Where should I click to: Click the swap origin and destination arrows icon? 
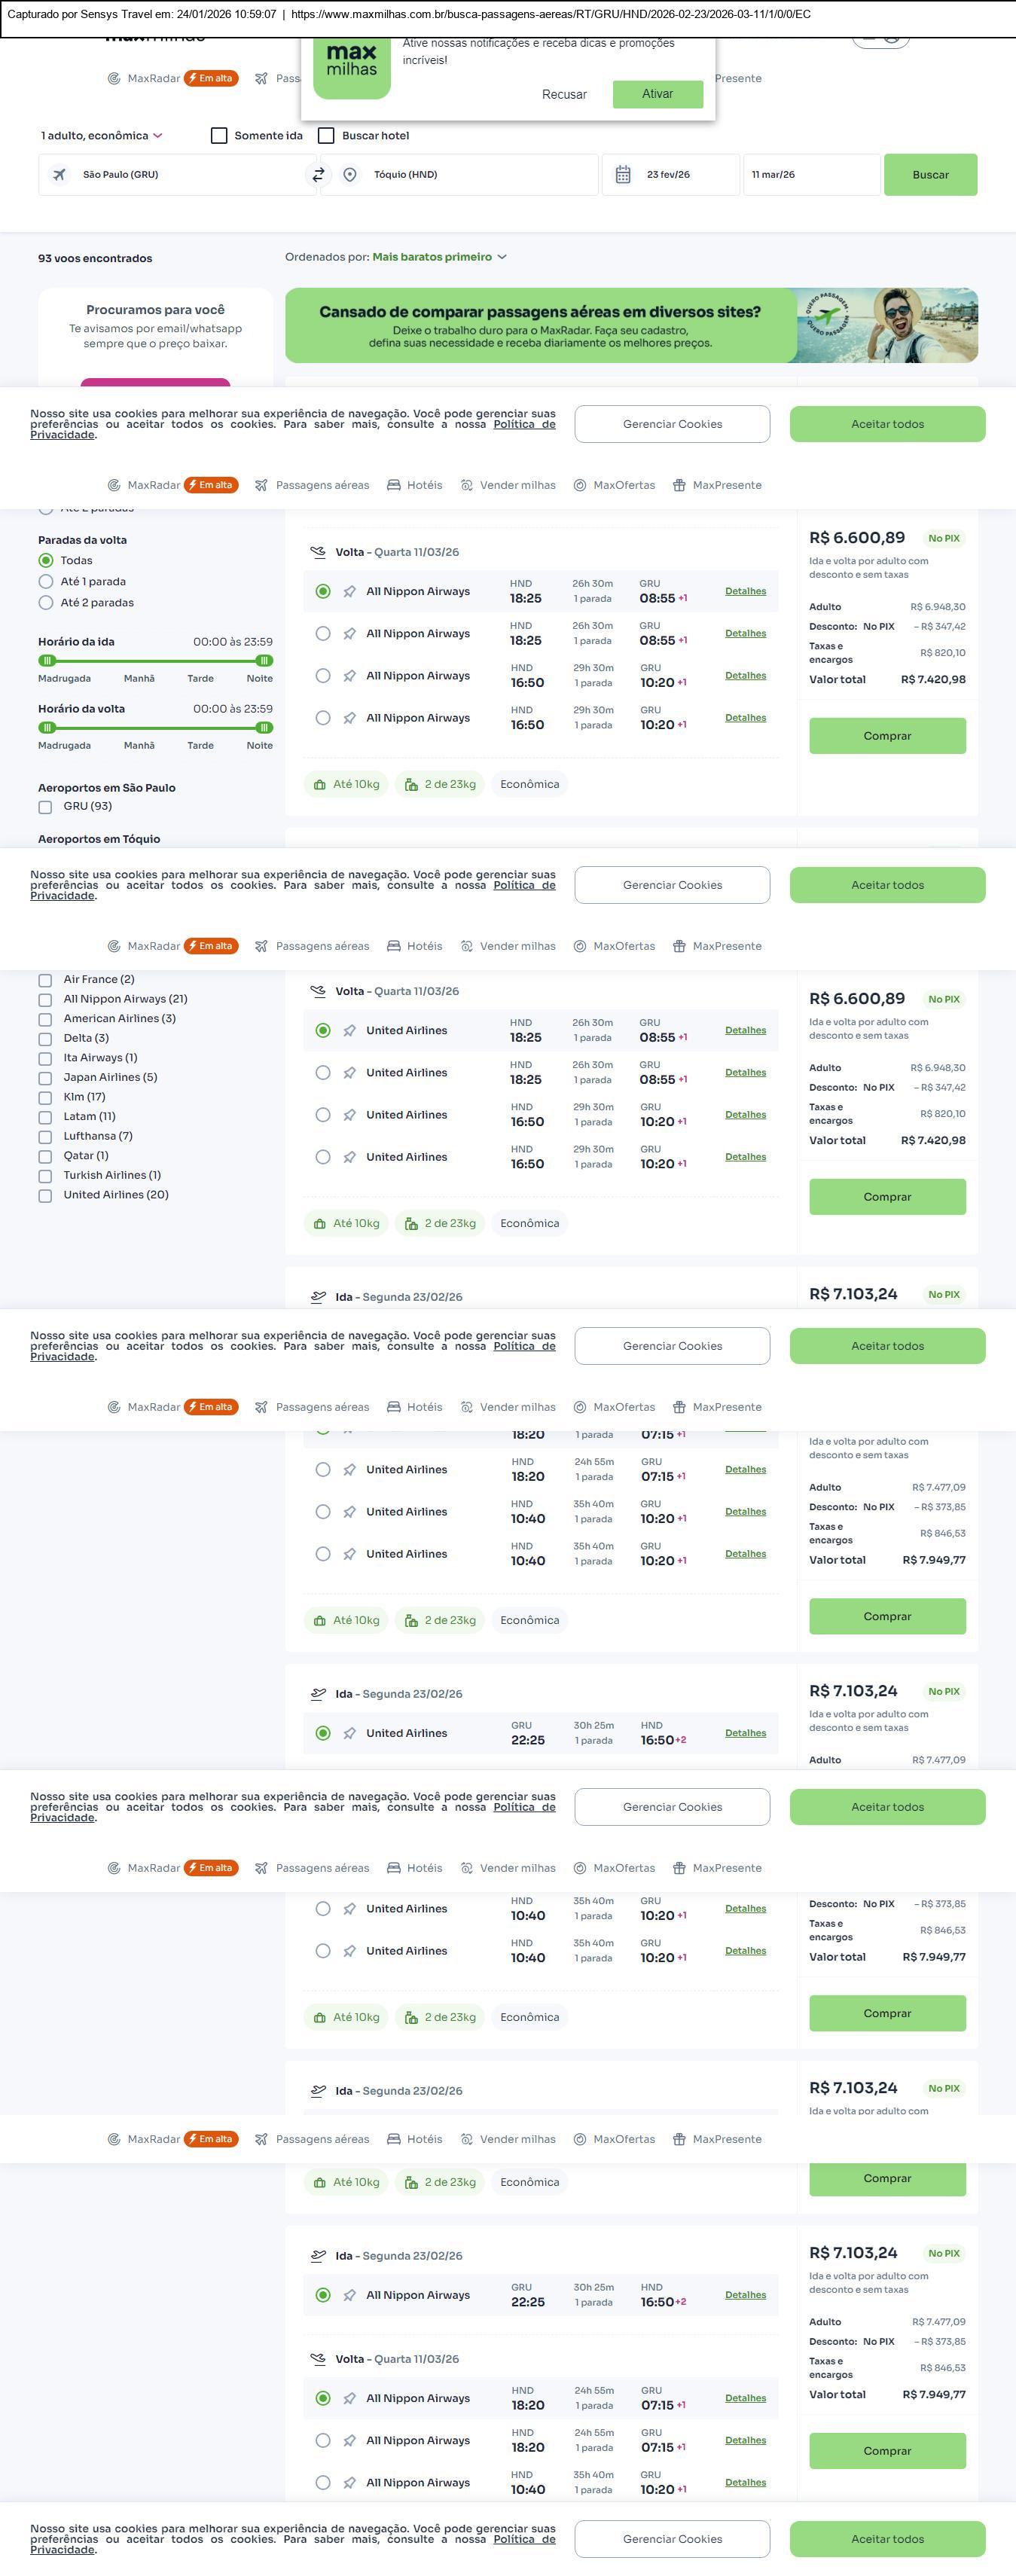click(x=318, y=175)
